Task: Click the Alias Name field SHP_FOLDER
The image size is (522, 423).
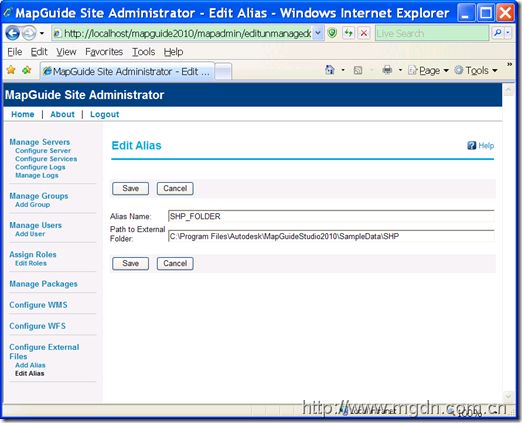Action: pyautogui.click(x=331, y=216)
